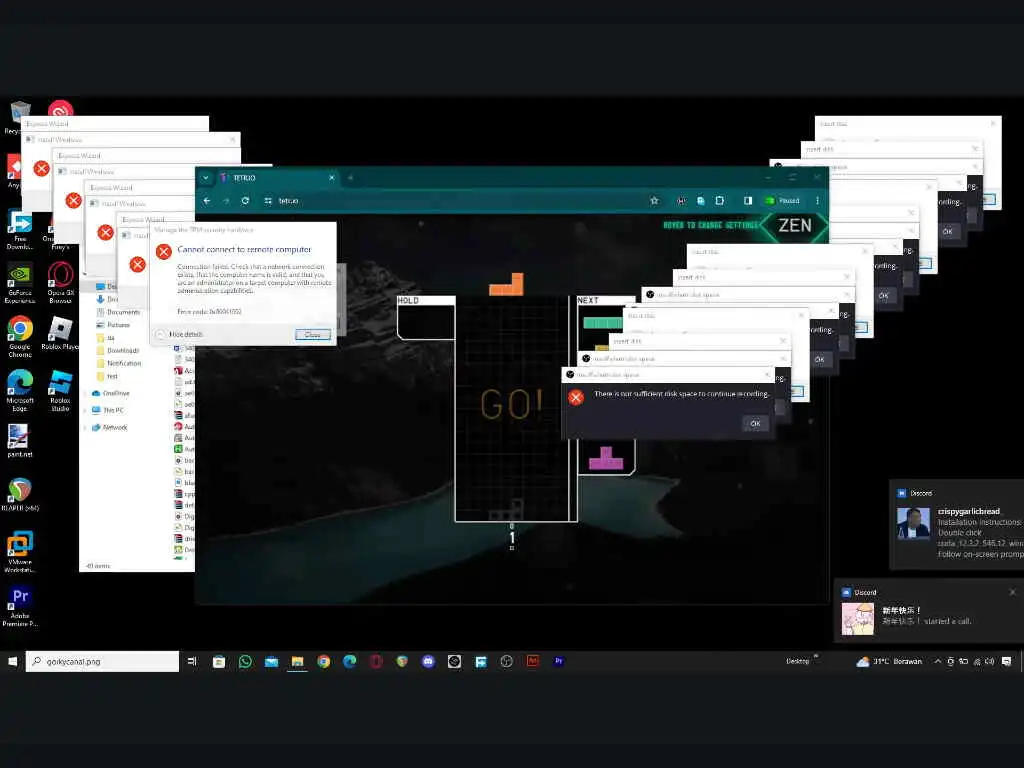Click the Desktop toolbar on the taskbar
Screen dimensions: 1024x768
(x=797, y=662)
